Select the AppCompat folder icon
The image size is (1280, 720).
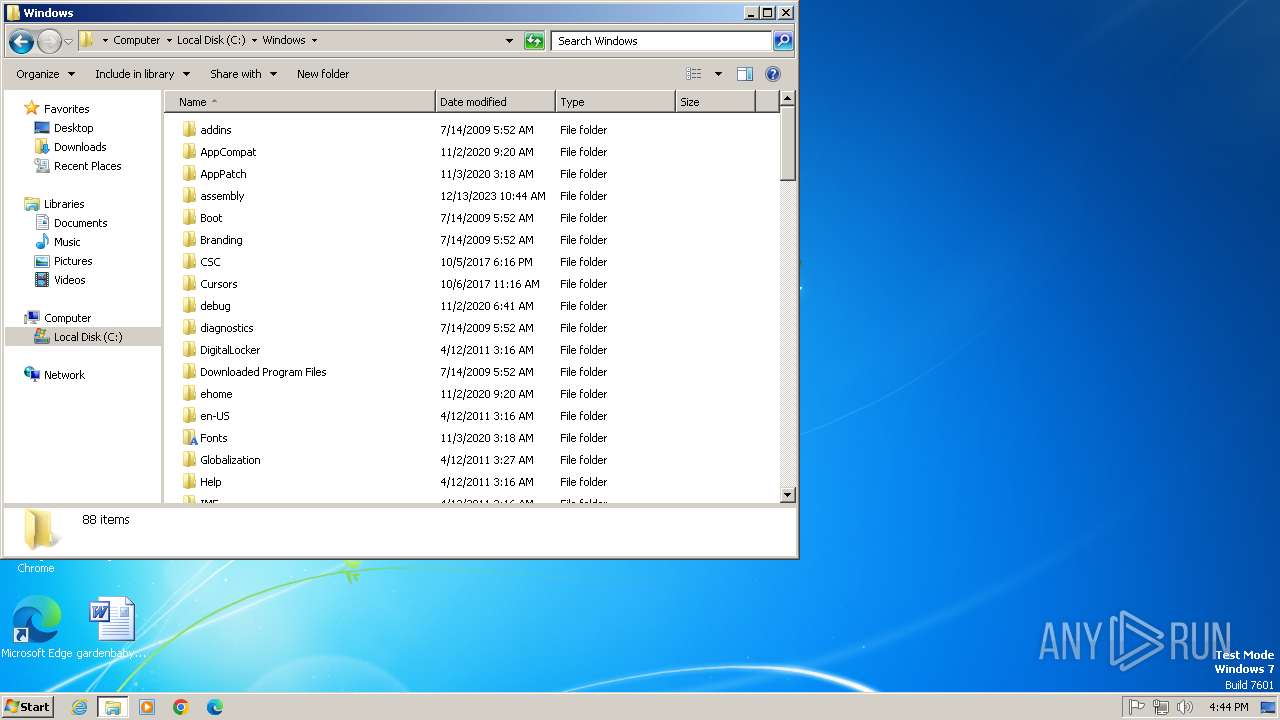click(190, 152)
